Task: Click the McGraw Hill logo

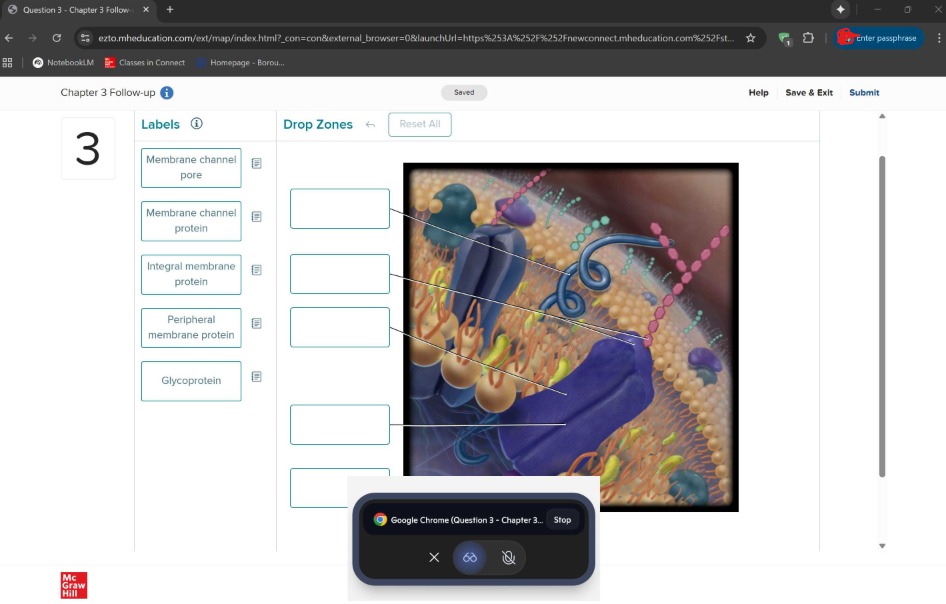Action: click(x=74, y=585)
